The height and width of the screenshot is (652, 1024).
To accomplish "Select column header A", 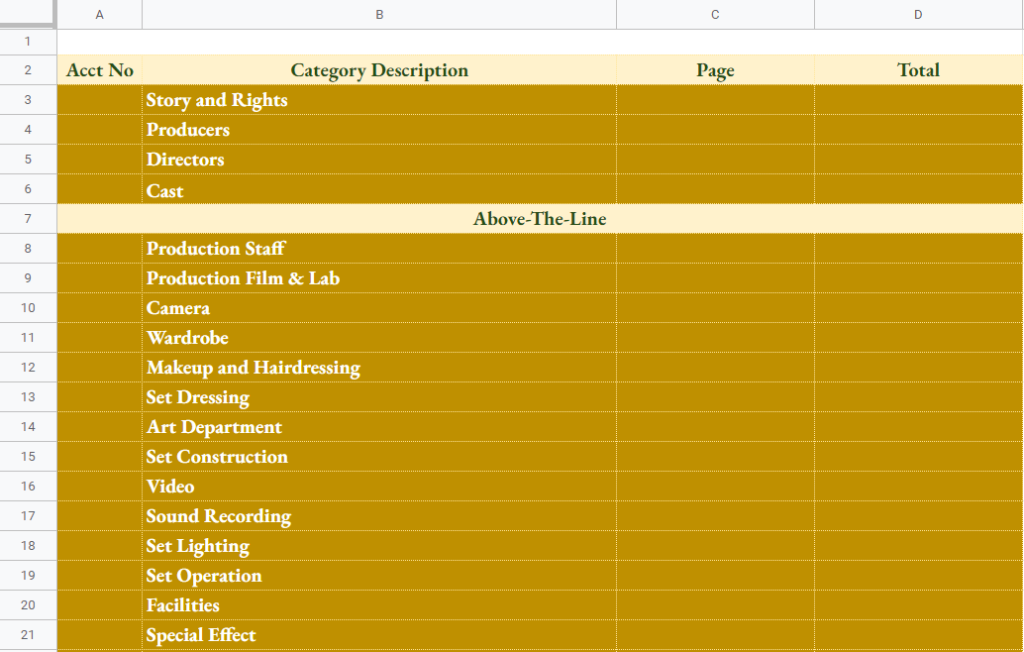I will pyautogui.click(x=99, y=15).
